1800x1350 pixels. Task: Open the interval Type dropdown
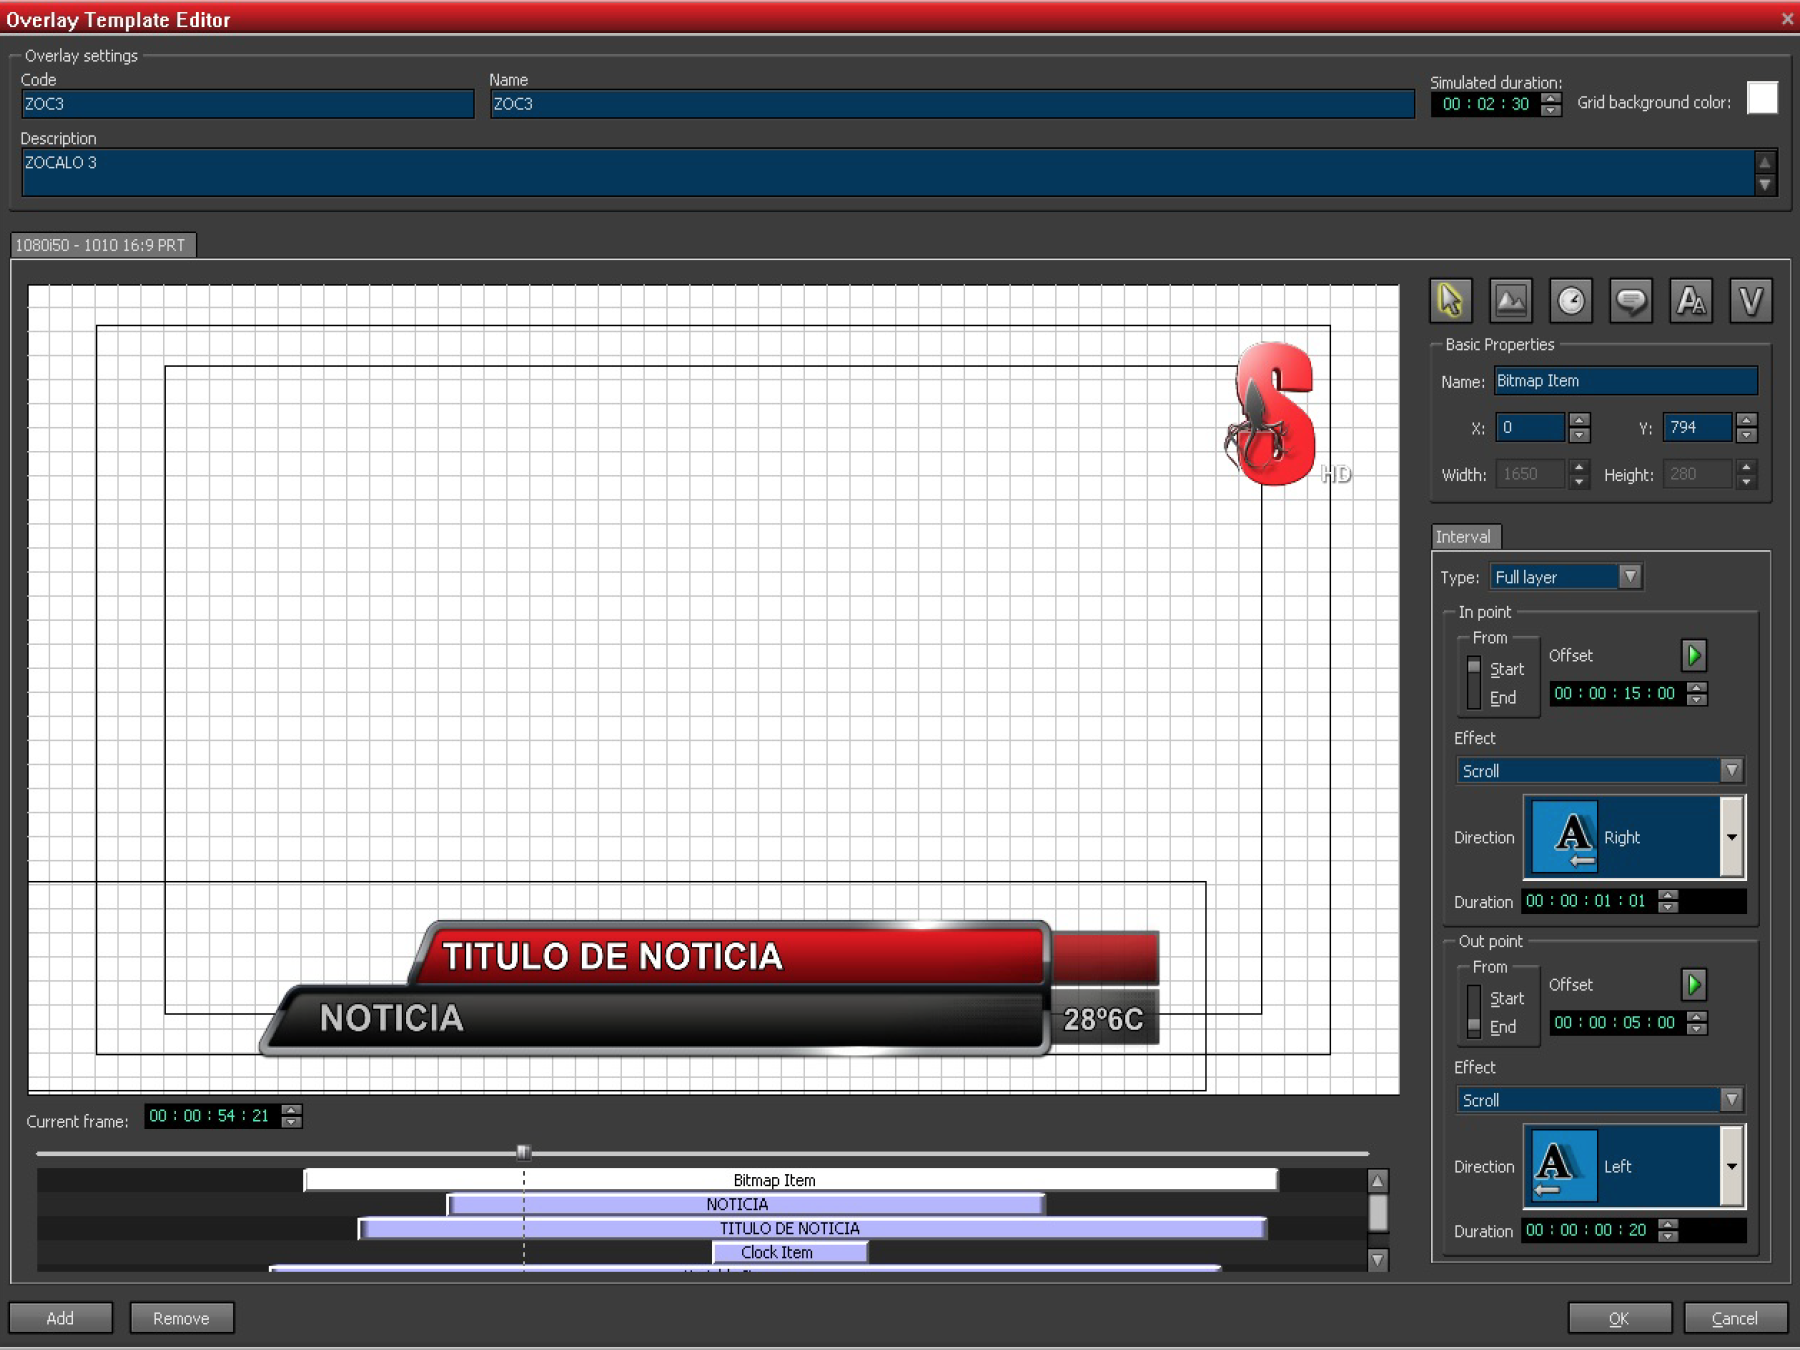(x=1630, y=577)
